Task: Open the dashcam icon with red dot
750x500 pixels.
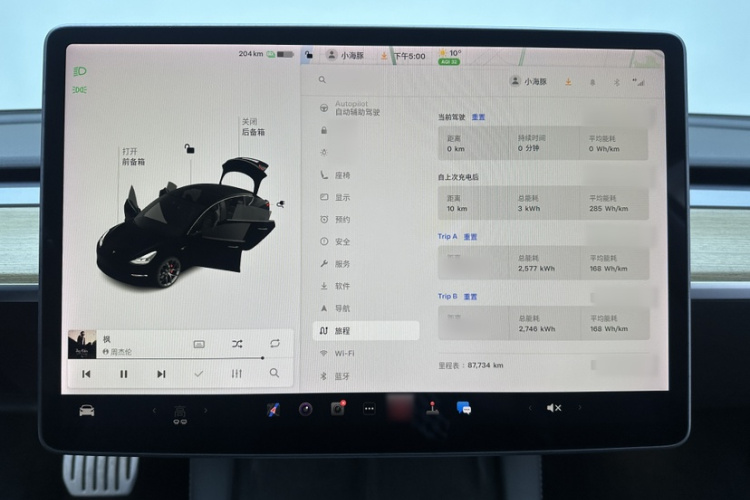Action: pos(338,409)
